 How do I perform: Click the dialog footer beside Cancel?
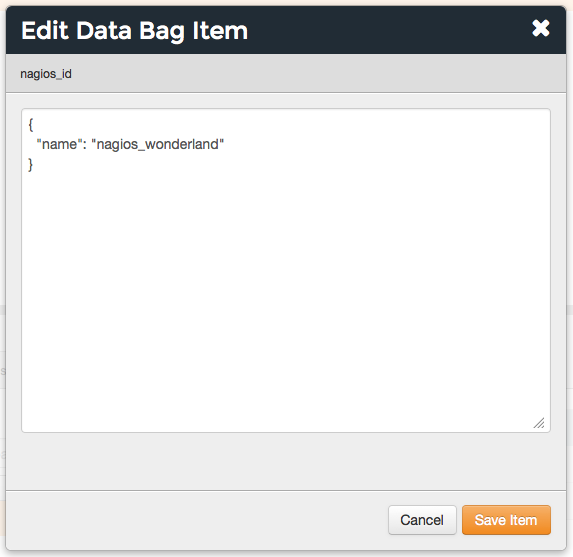(197, 520)
